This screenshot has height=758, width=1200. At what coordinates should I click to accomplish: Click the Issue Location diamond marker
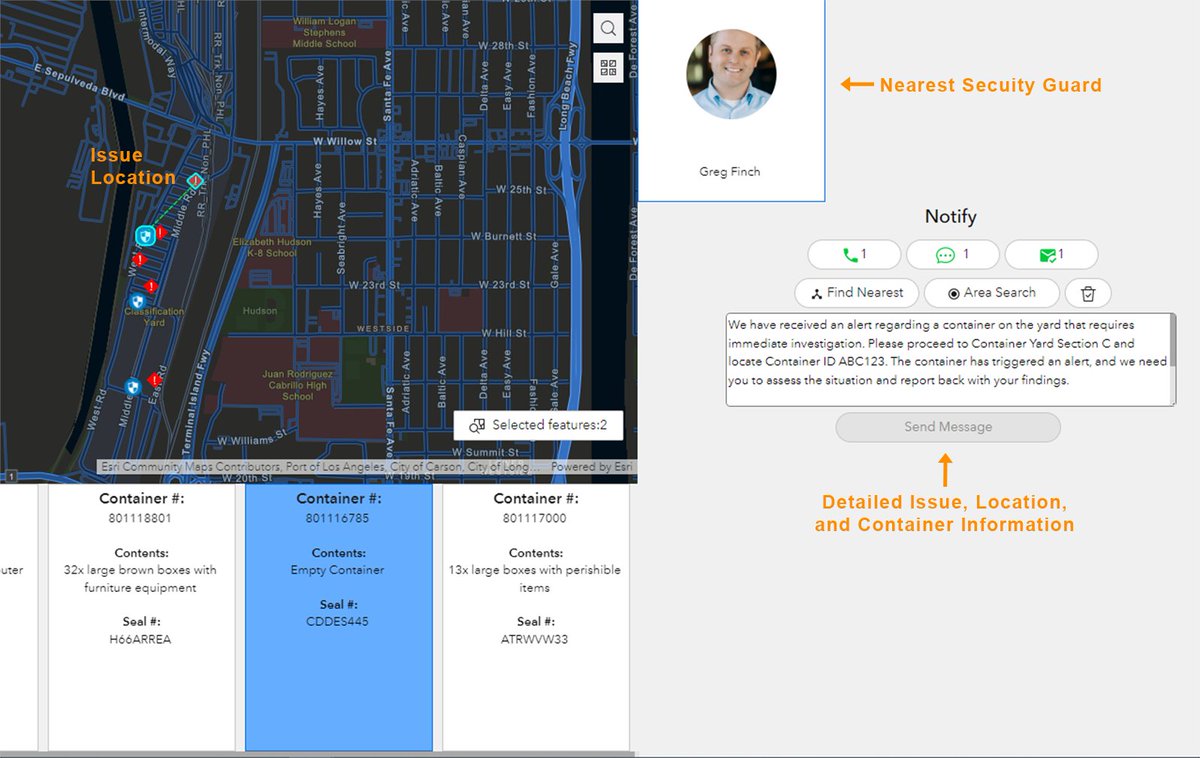pos(194,181)
